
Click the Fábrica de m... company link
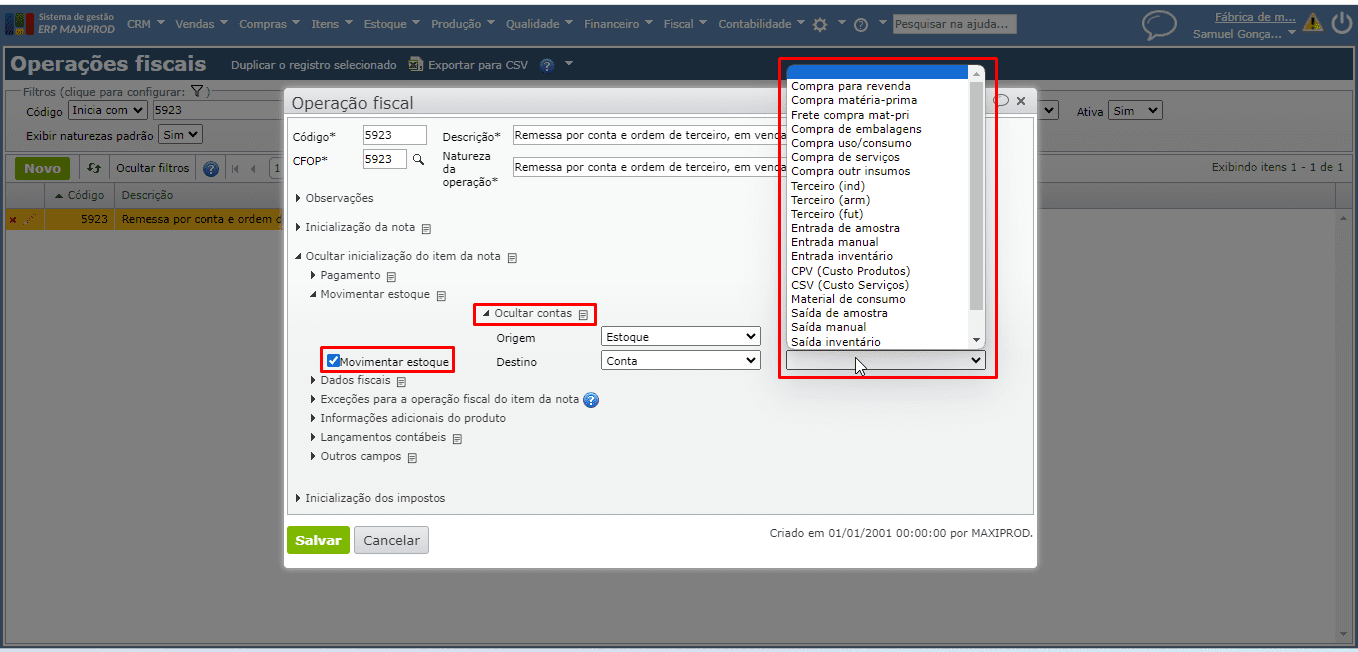[x=1255, y=16]
